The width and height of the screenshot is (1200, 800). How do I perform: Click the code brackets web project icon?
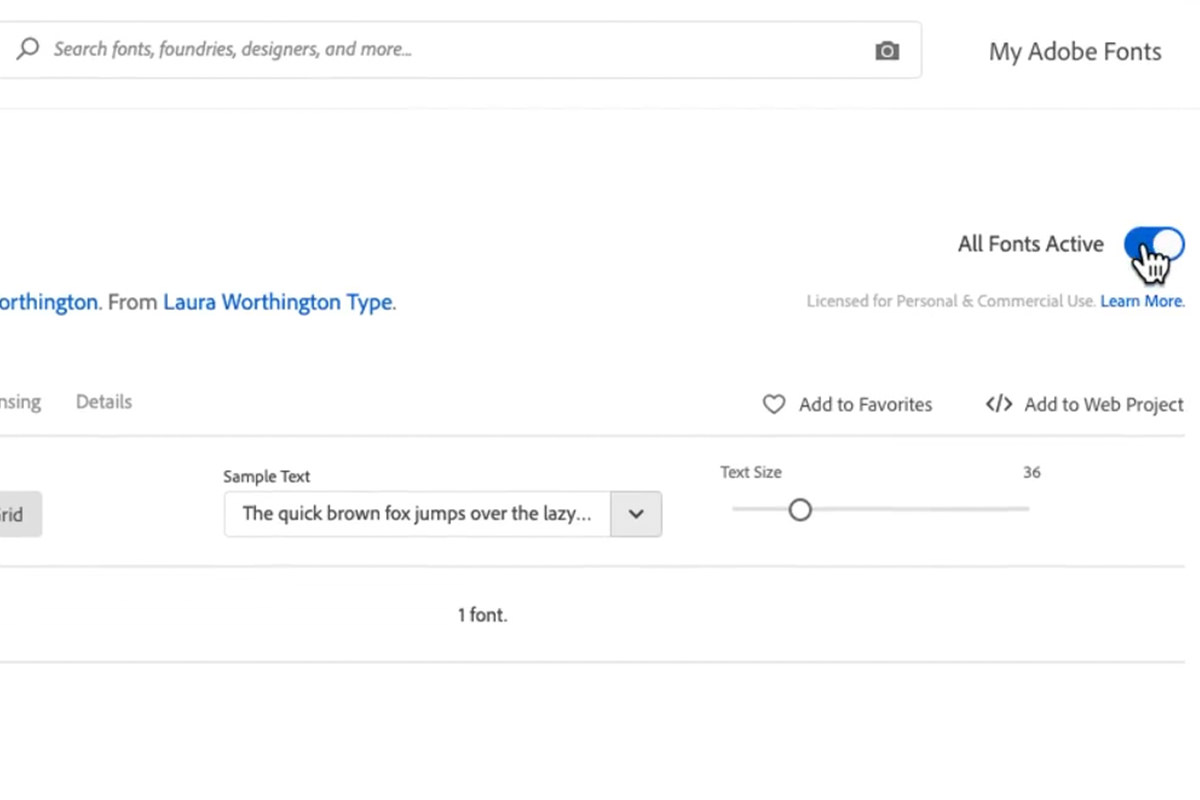999,404
